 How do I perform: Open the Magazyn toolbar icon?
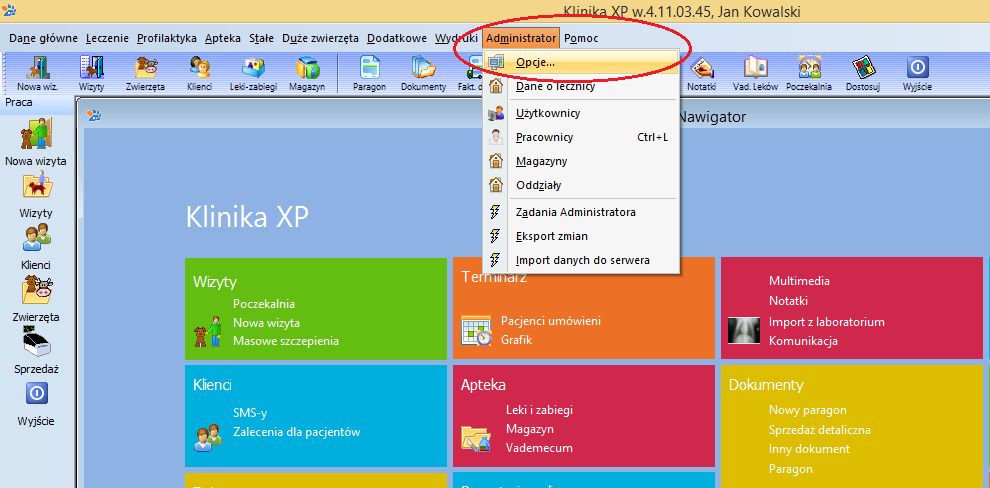click(x=307, y=73)
